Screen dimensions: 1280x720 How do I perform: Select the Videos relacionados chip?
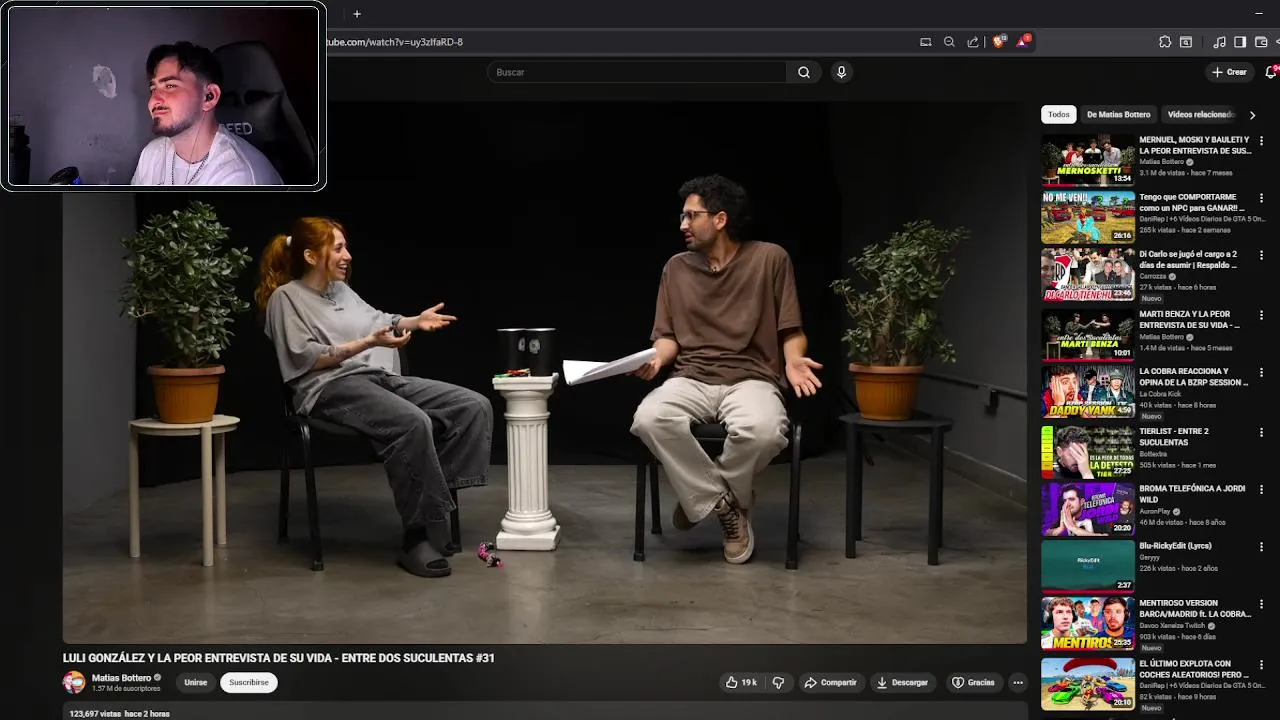click(1200, 114)
